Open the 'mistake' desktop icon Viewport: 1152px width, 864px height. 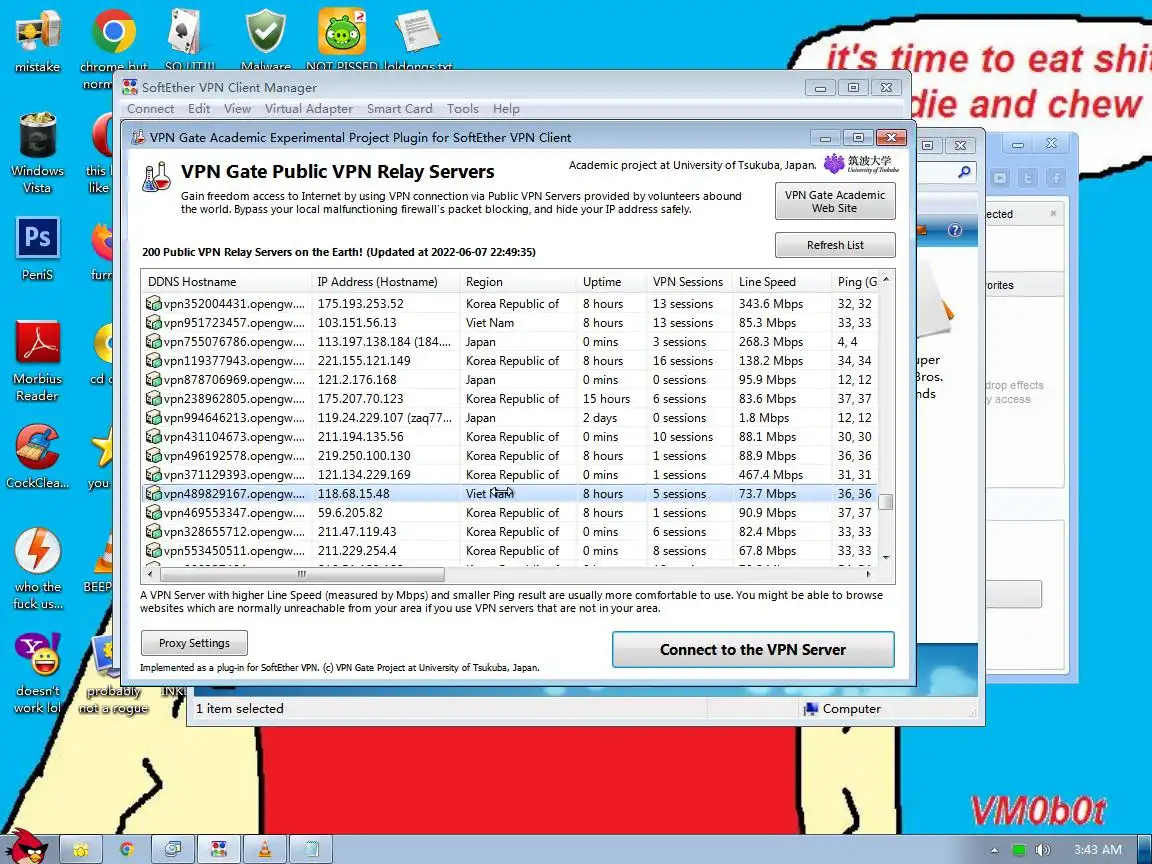click(37, 41)
